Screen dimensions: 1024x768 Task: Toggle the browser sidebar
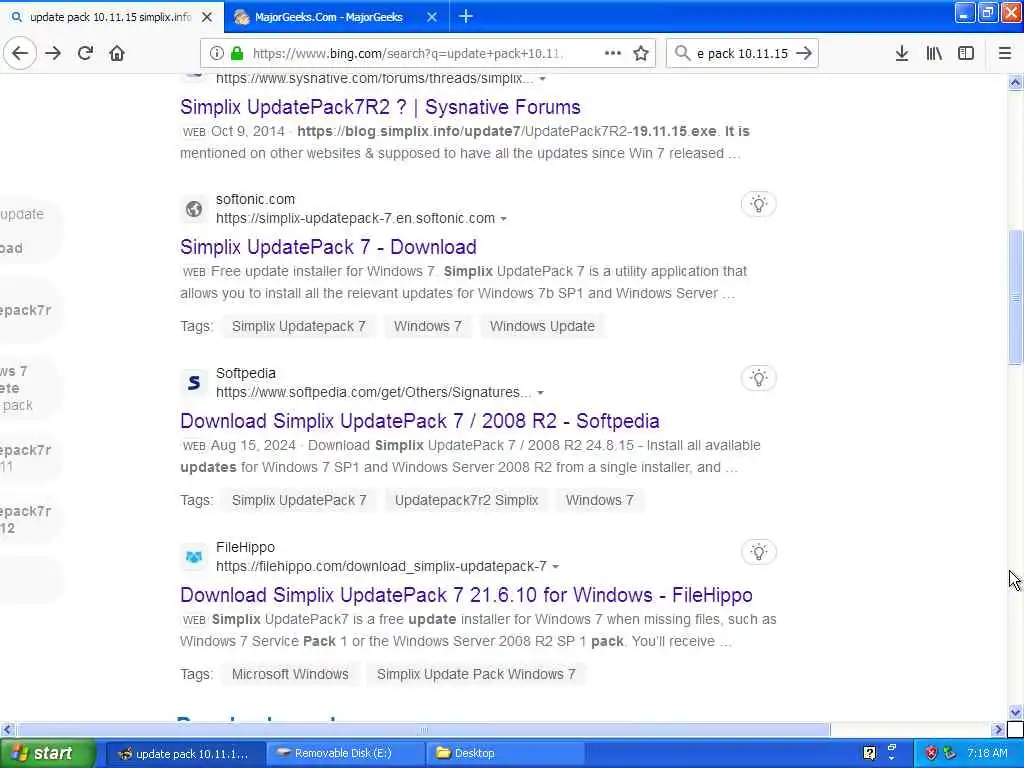[x=966, y=54]
